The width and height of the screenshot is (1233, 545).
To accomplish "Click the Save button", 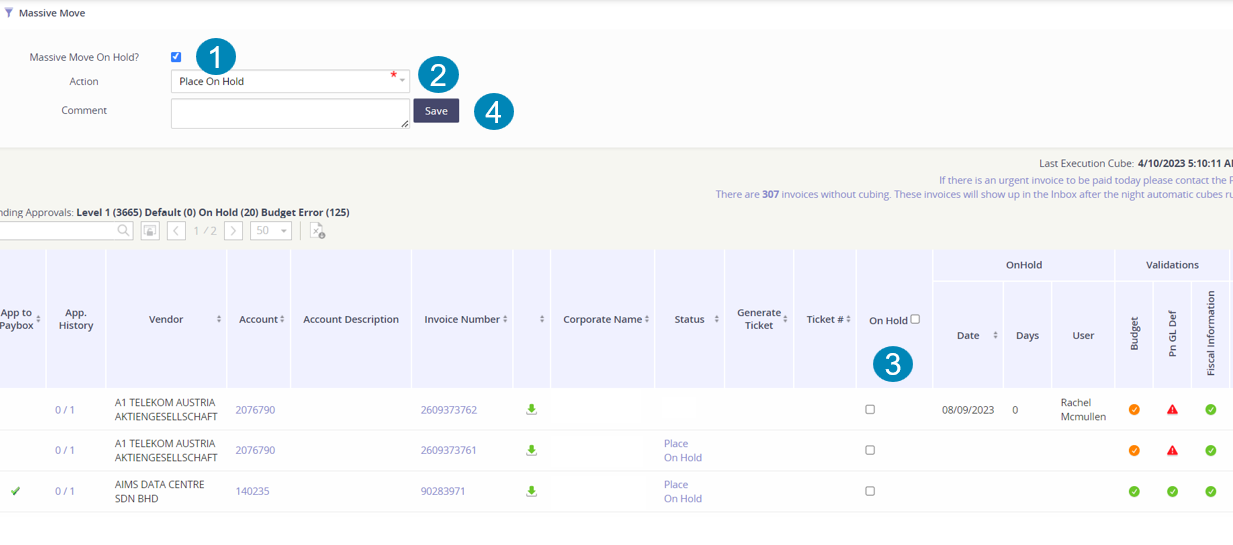I will 436,111.
